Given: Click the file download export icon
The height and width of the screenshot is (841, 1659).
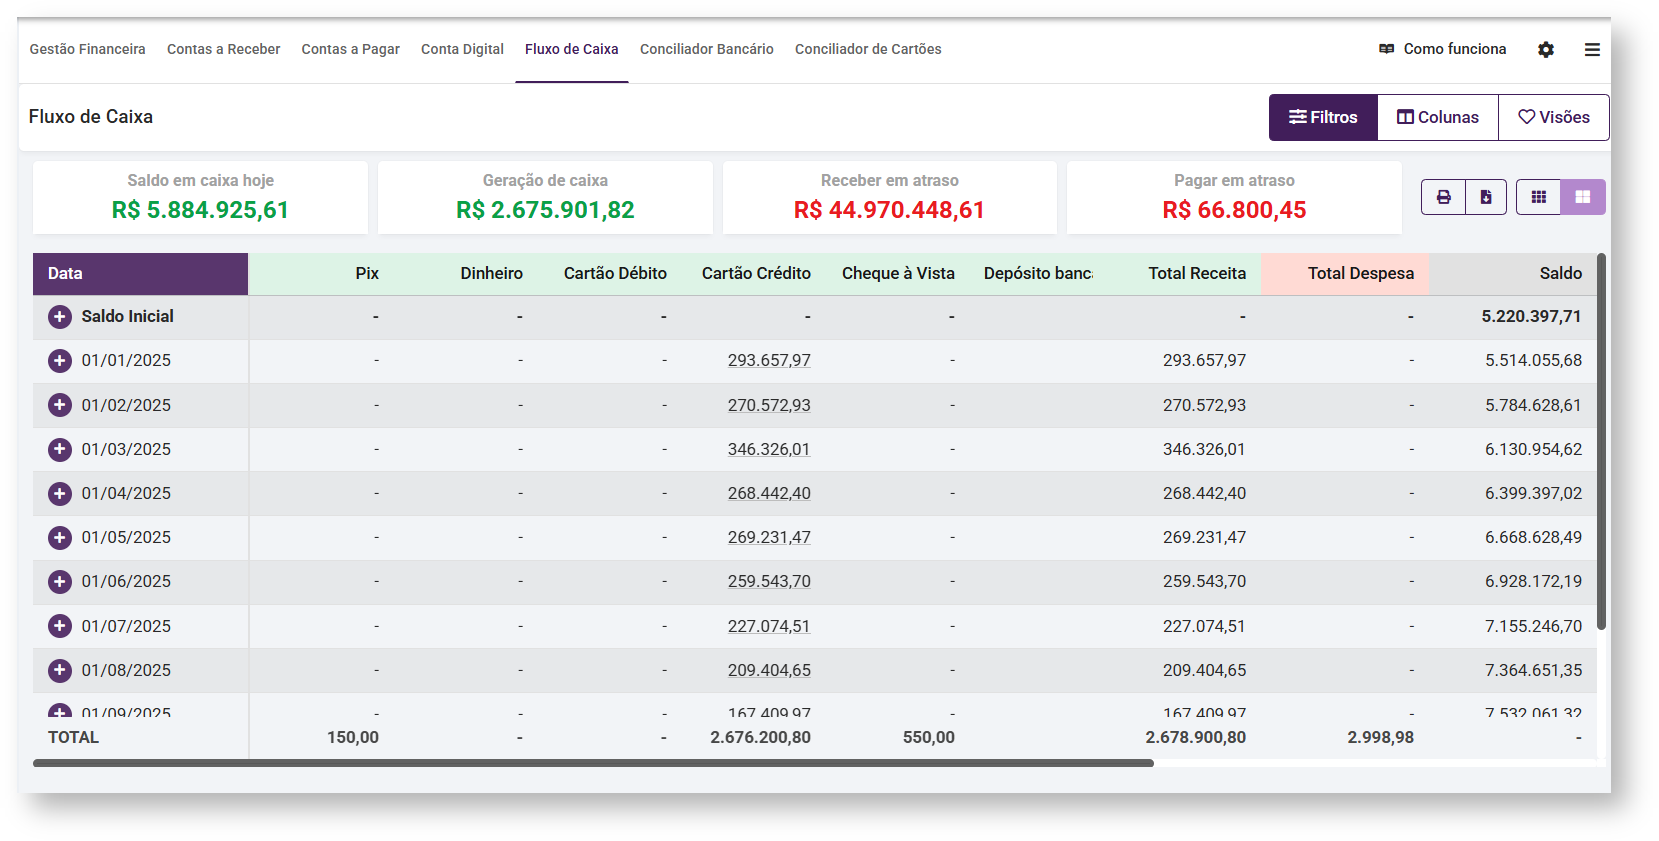Looking at the screenshot, I should pyautogui.click(x=1486, y=197).
